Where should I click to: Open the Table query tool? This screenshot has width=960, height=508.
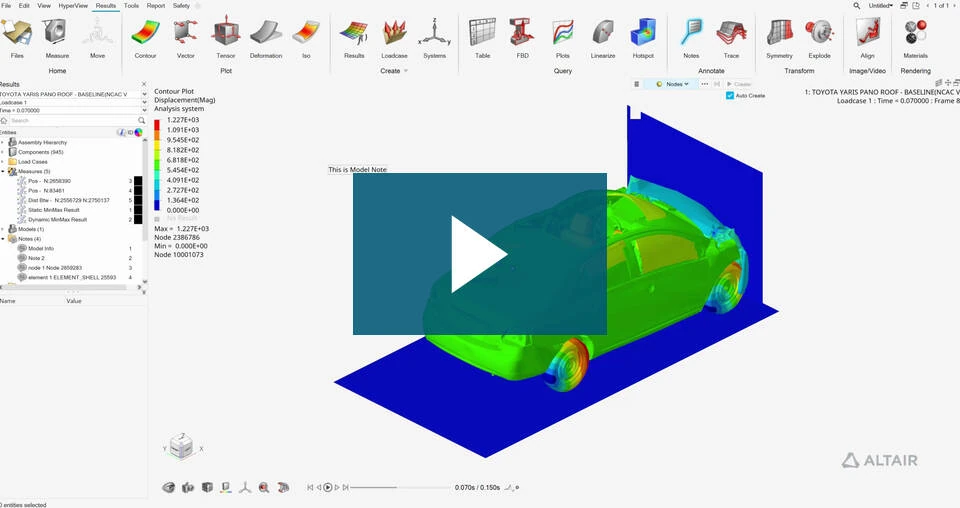tap(482, 38)
